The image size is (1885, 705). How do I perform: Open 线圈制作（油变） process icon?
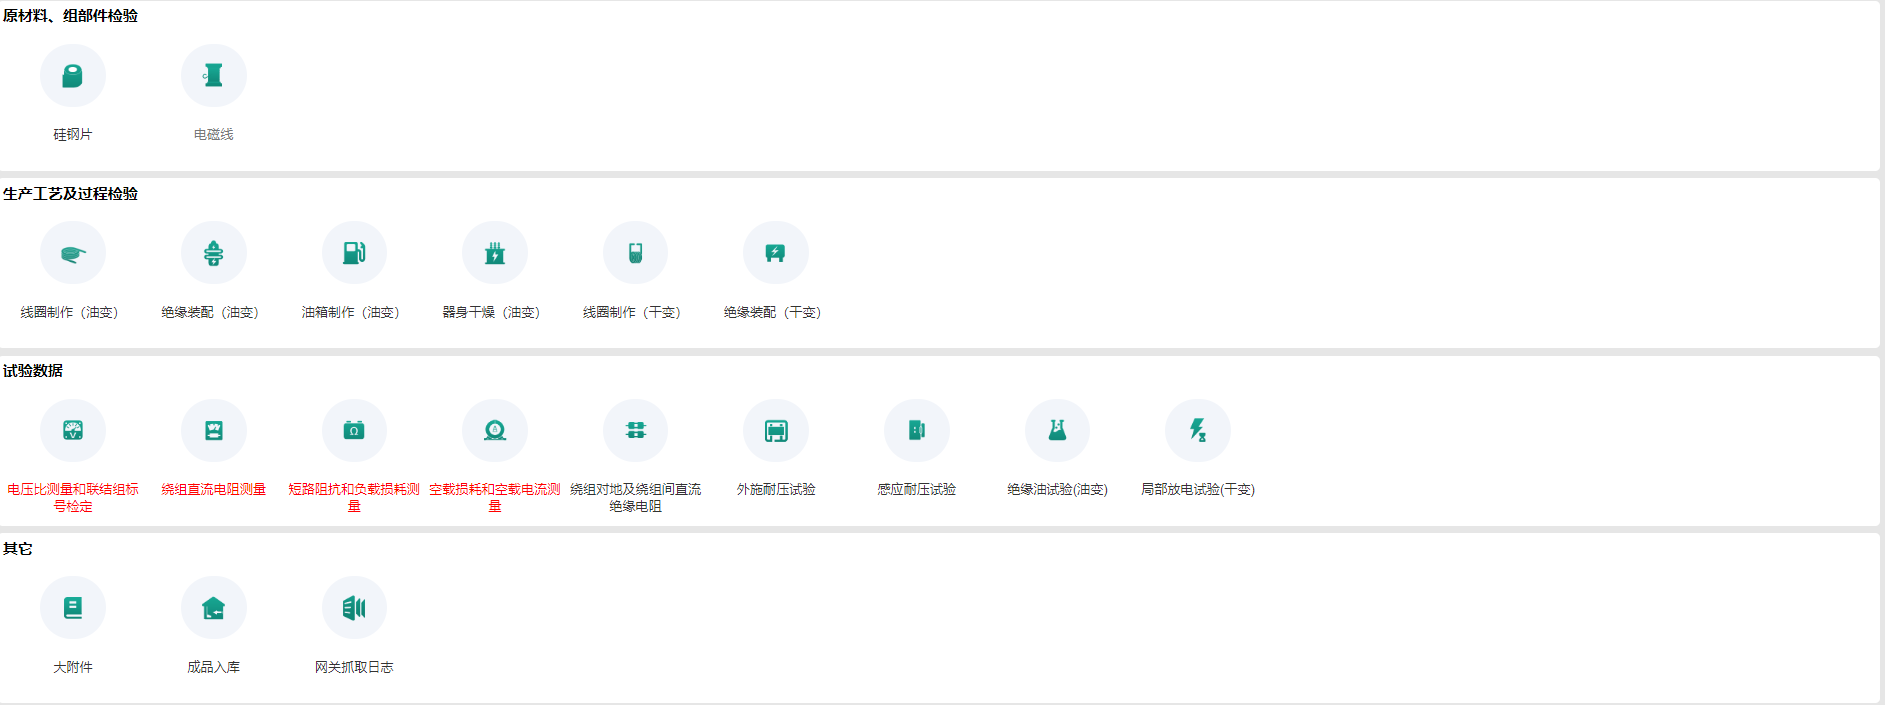[73, 253]
